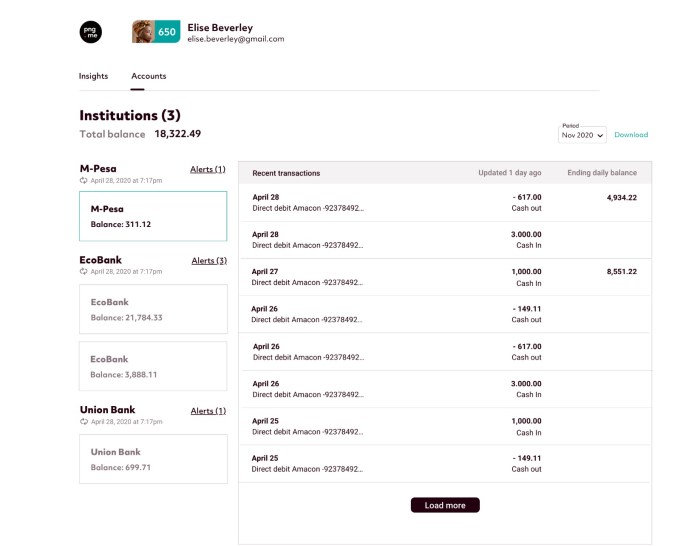Open the Accounts tab

[149, 76]
